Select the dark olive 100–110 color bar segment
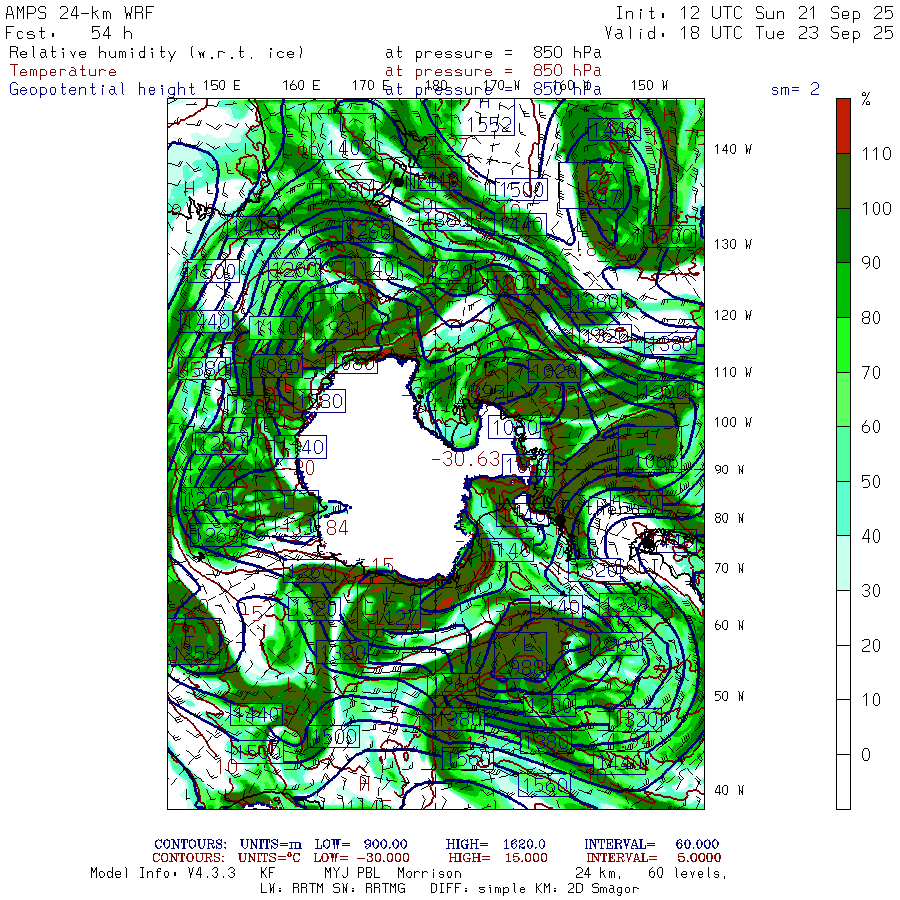Image resolution: width=900 pixels, height=900 pixels. (x=843, y=180)
